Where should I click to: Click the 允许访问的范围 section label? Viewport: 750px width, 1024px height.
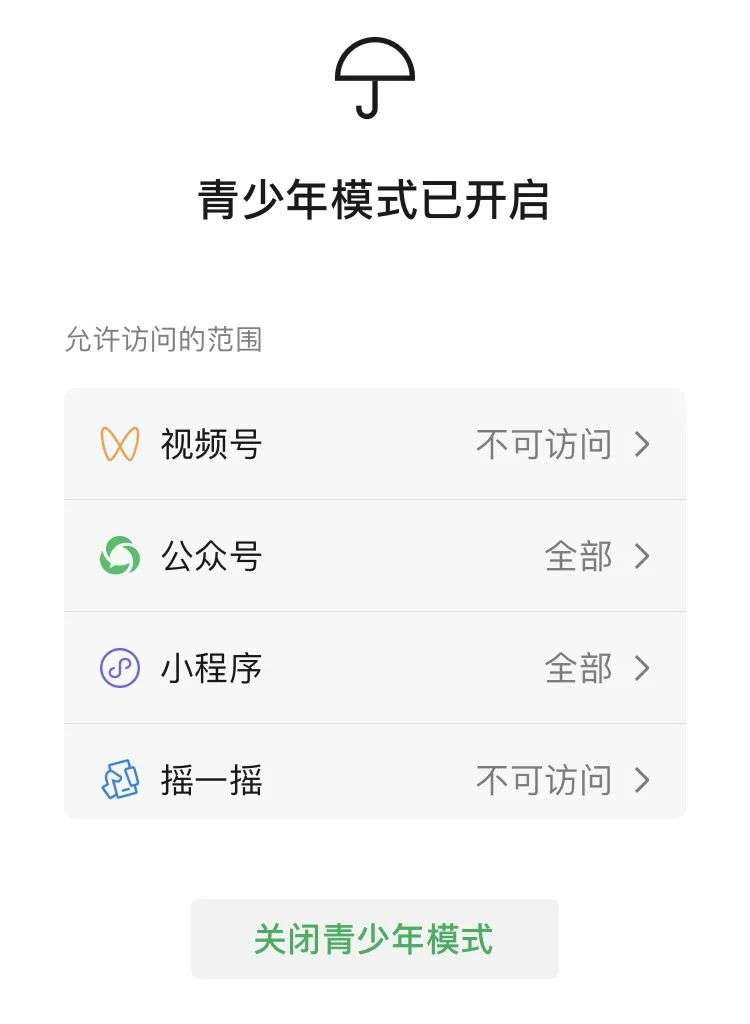163,340
